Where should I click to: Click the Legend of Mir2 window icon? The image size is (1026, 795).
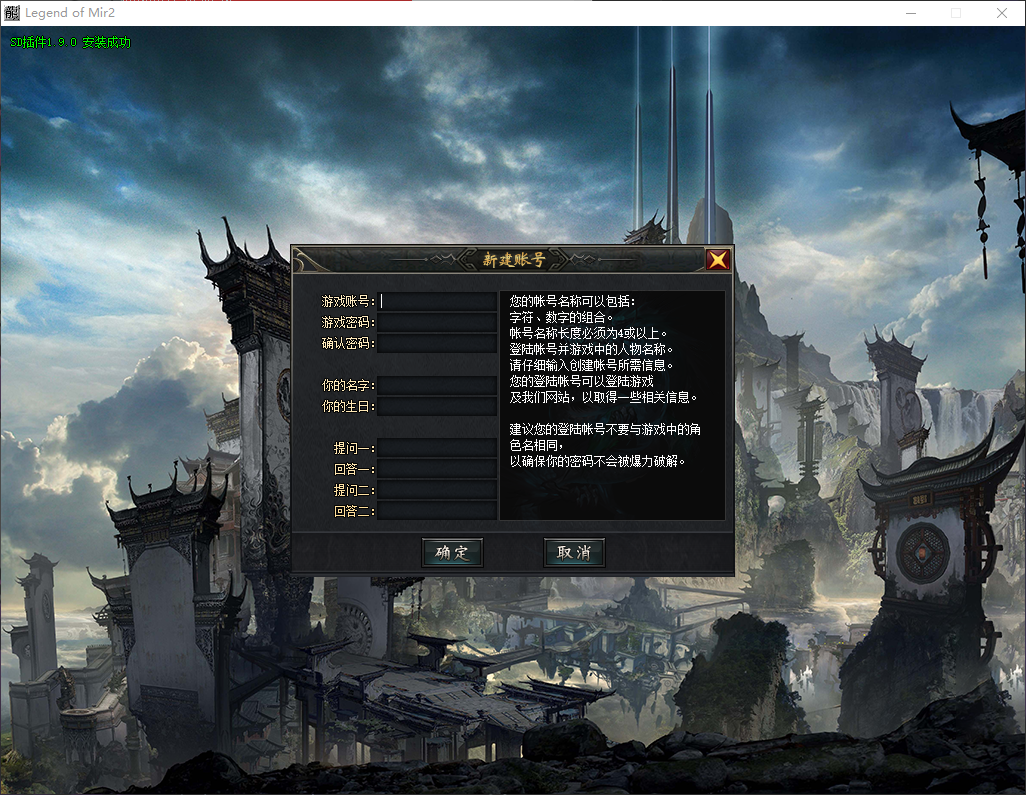[x=12, y=12]
